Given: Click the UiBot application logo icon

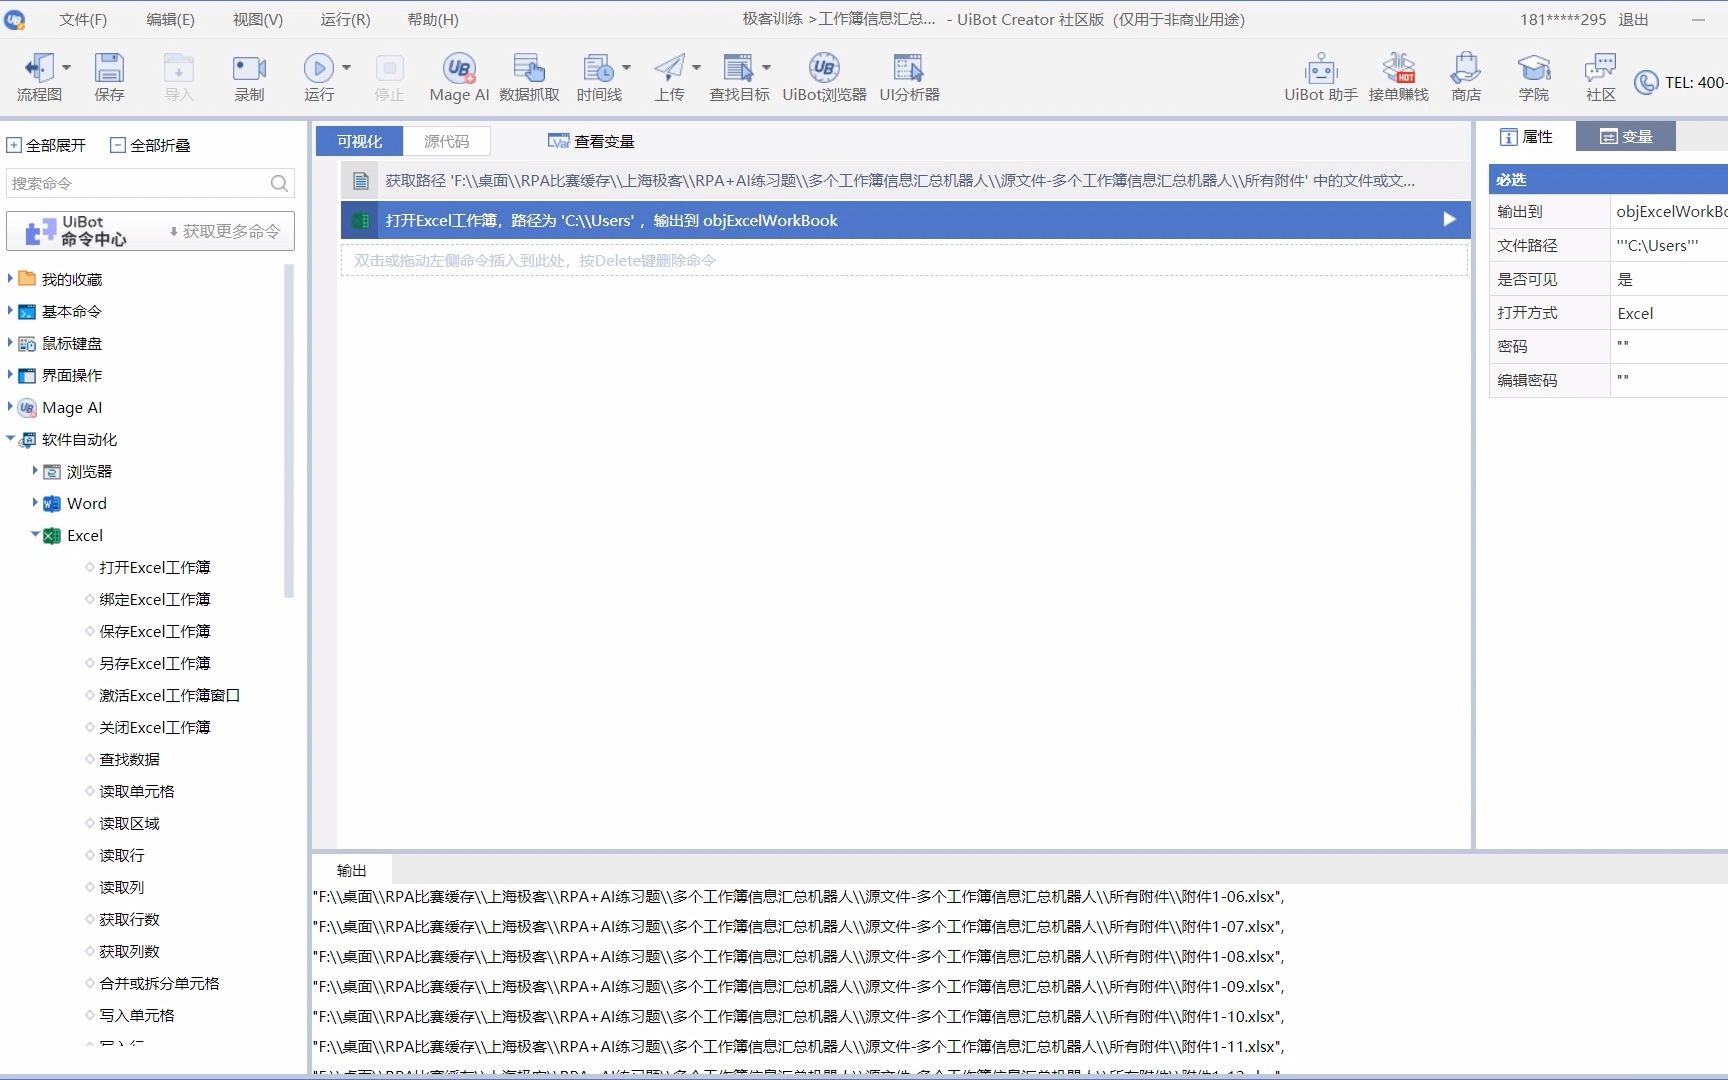Looking at the screenshot, I should (14, 19).
